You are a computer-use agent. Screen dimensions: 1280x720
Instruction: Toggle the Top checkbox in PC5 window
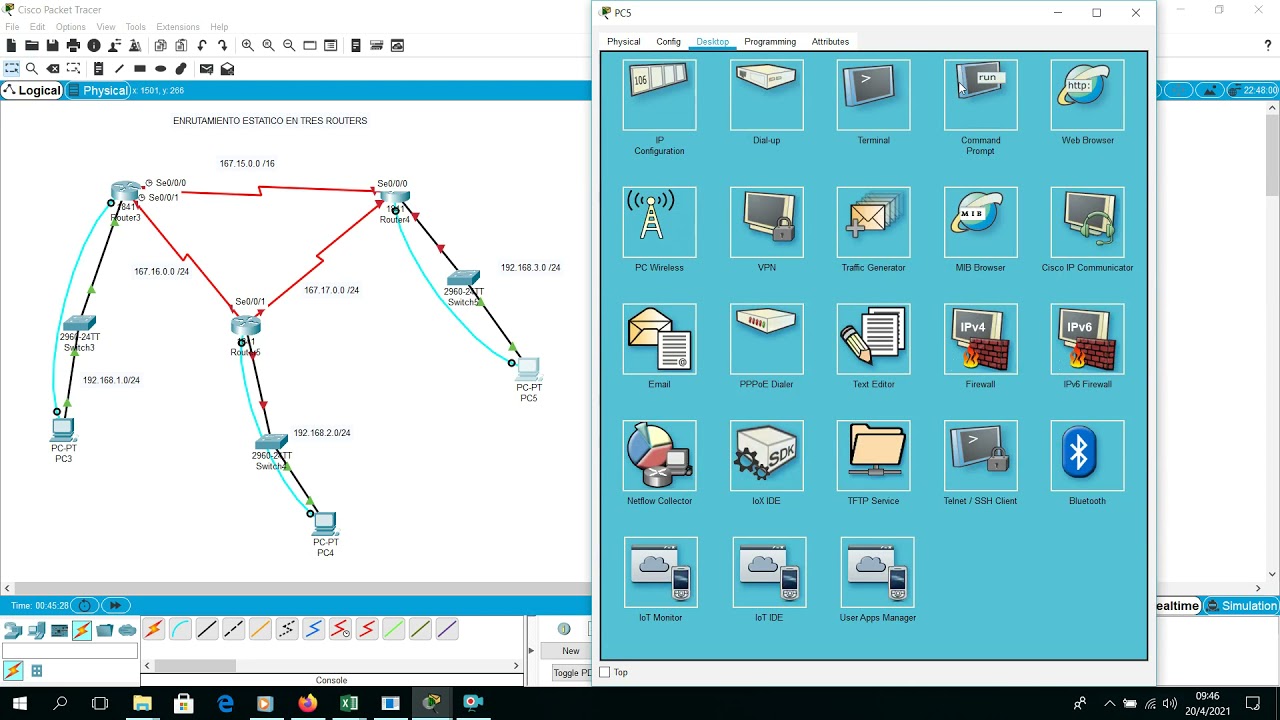point(604,672)
